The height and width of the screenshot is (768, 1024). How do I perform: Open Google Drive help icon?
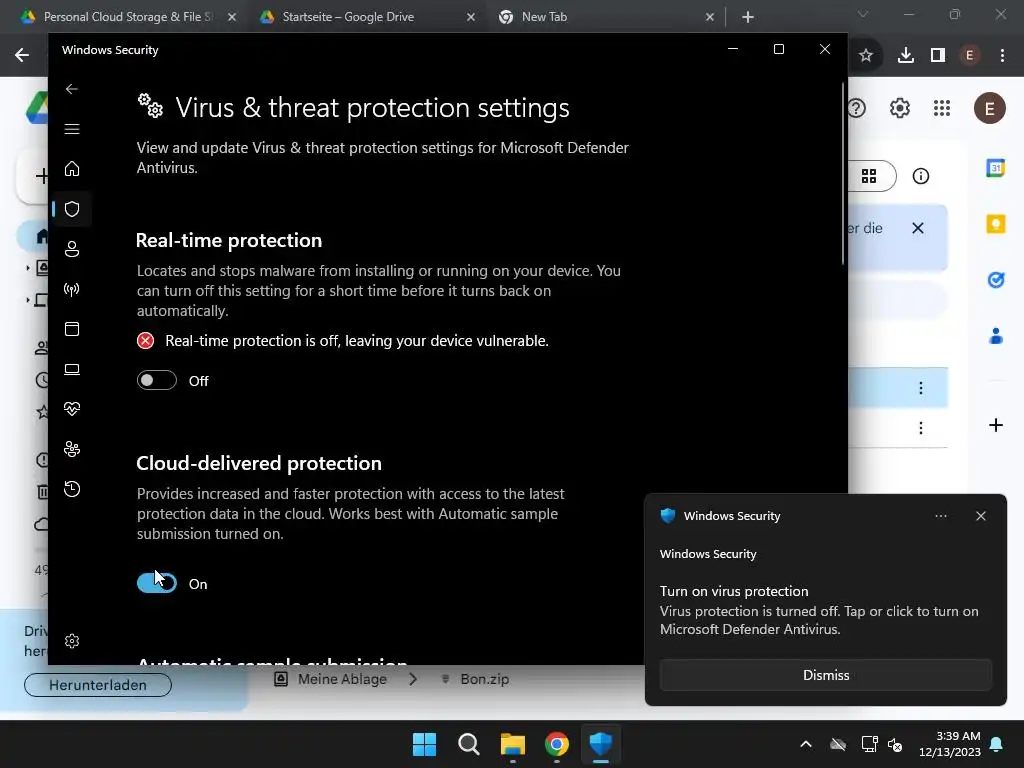[856, 108]
